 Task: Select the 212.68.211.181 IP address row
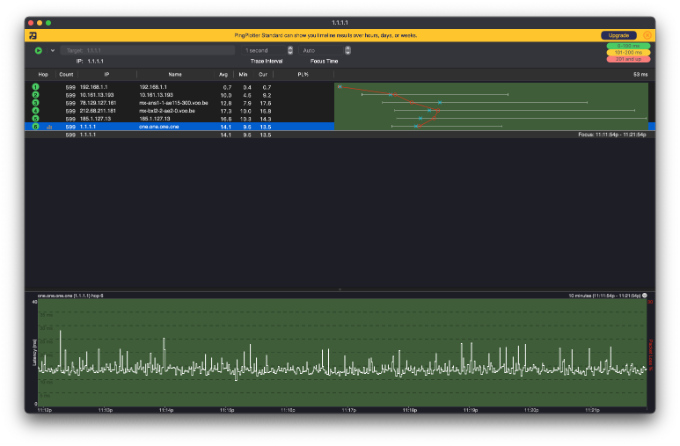tap(98, 111)
